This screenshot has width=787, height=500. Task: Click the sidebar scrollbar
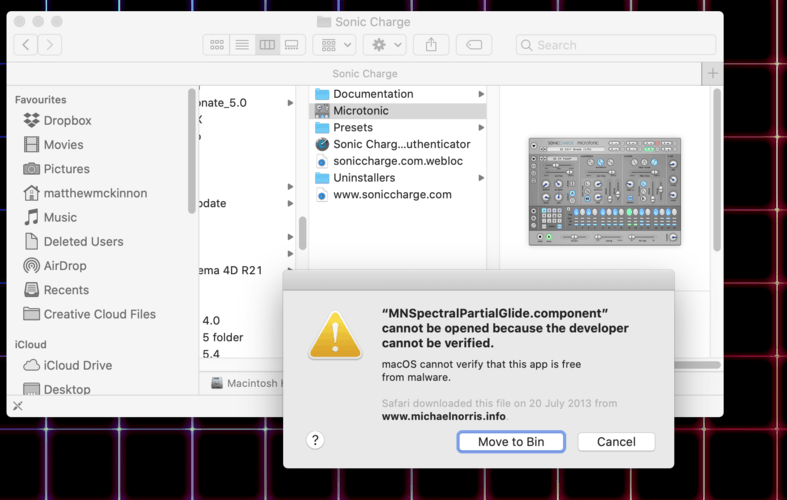[x=191, y=151]
